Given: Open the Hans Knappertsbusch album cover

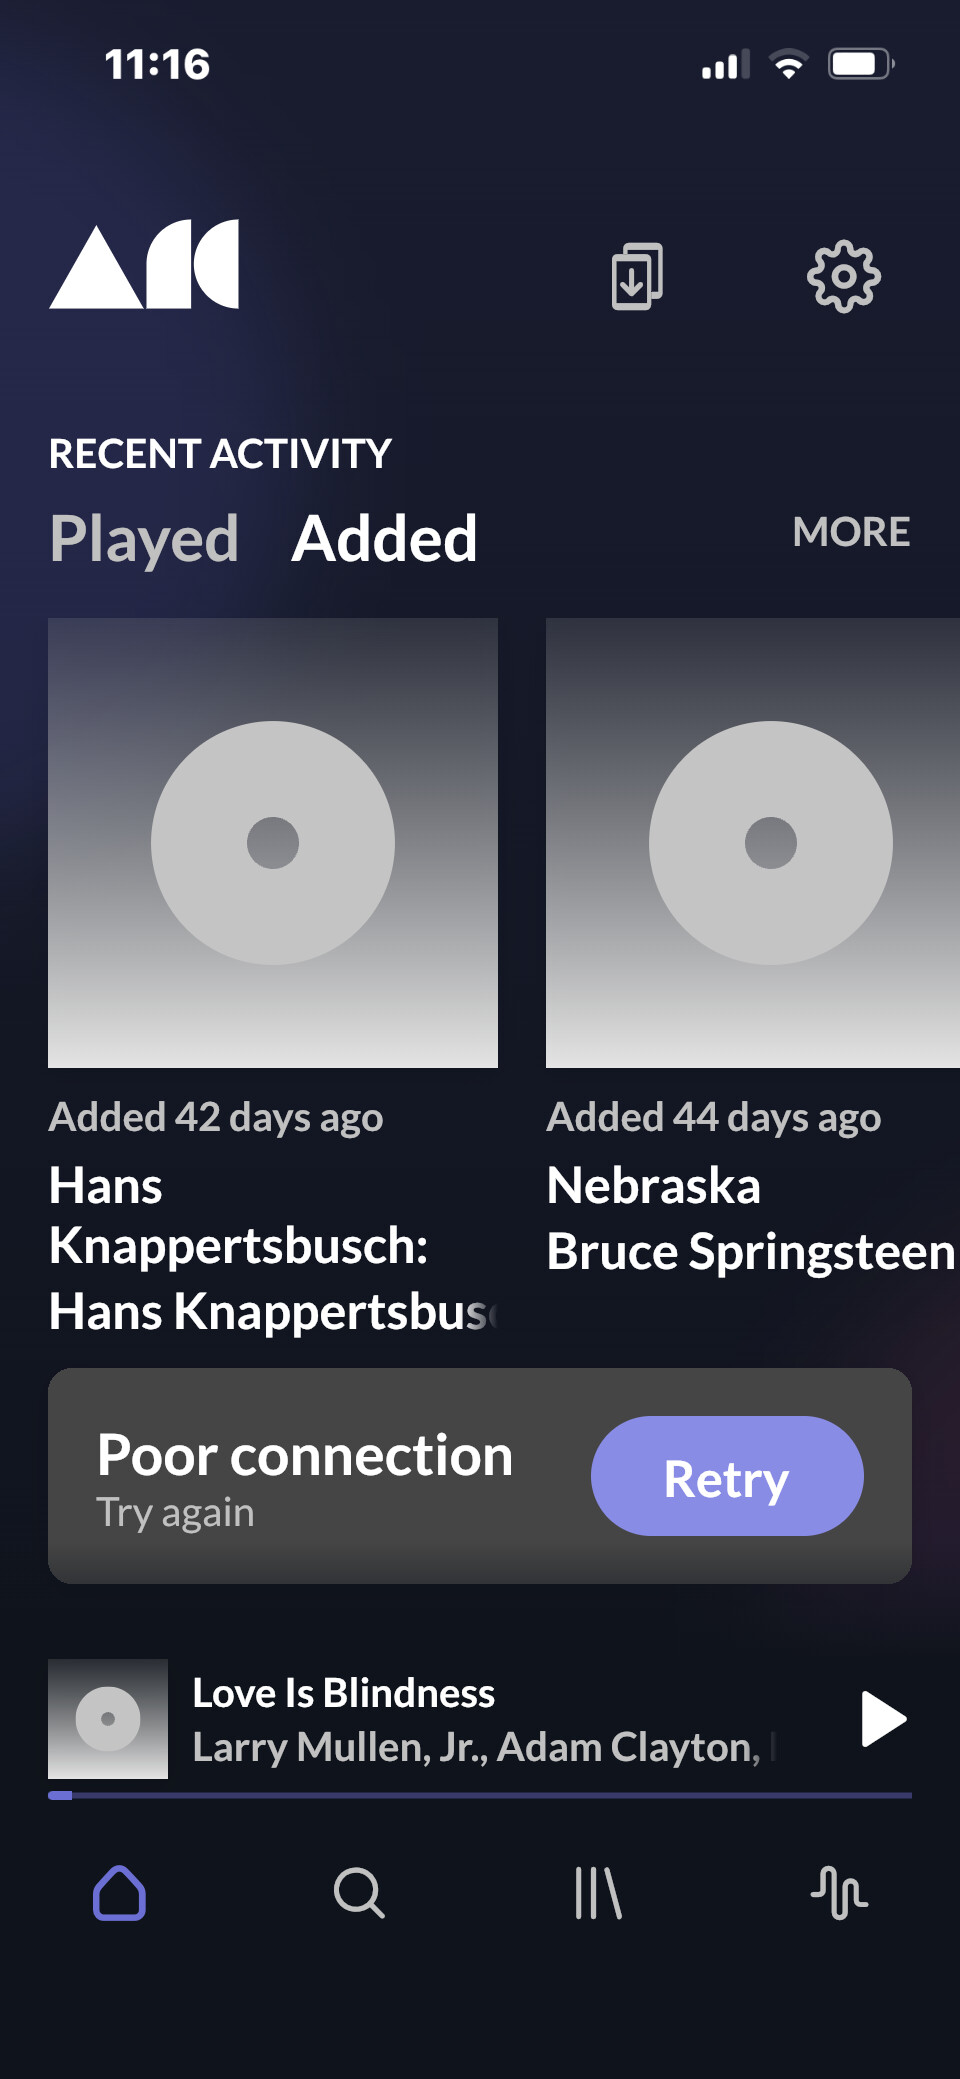Looking at the screenshot, I should coord(273,843).
